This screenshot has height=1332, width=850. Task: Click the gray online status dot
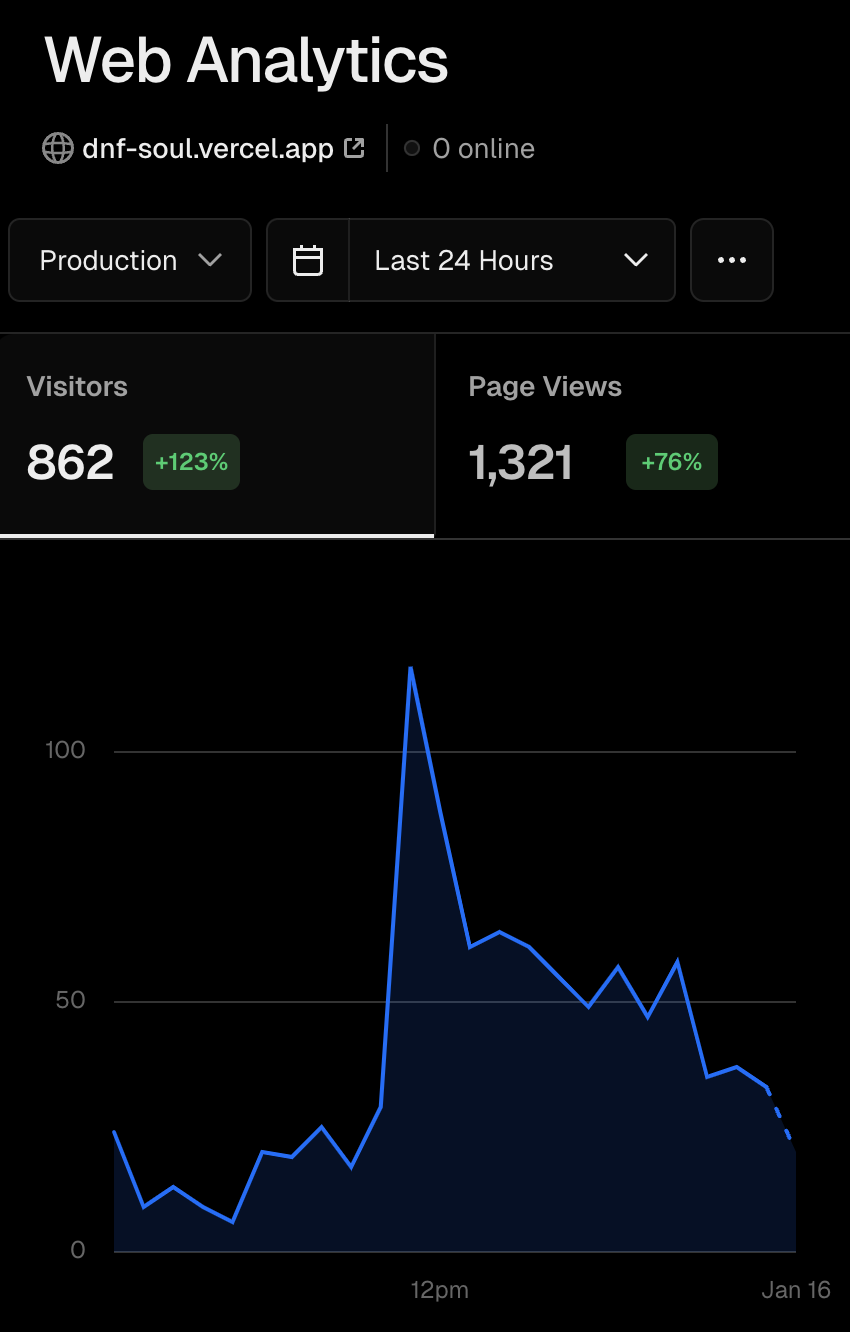(x=412, y=149)
